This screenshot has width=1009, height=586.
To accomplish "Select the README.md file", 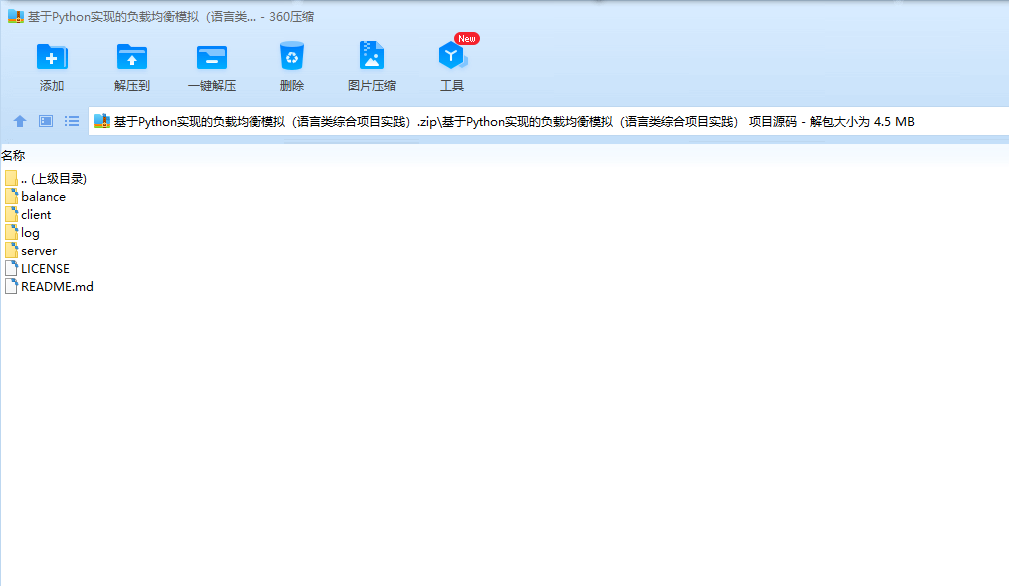I will point(49,286).
